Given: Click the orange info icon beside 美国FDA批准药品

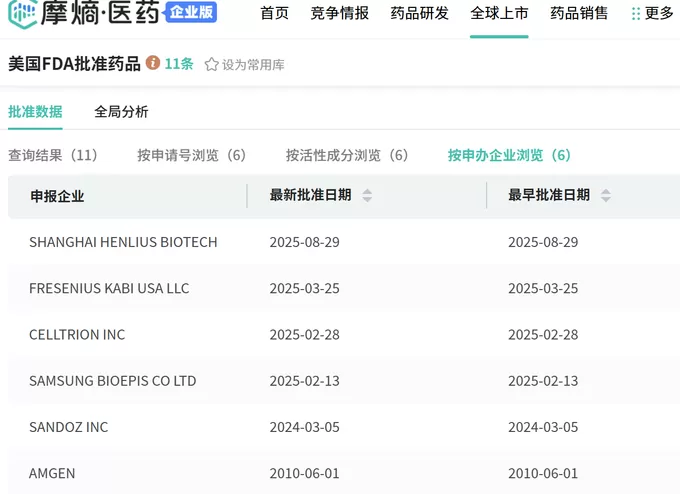Looking at the screenshot, I should (x=153, y=63).
